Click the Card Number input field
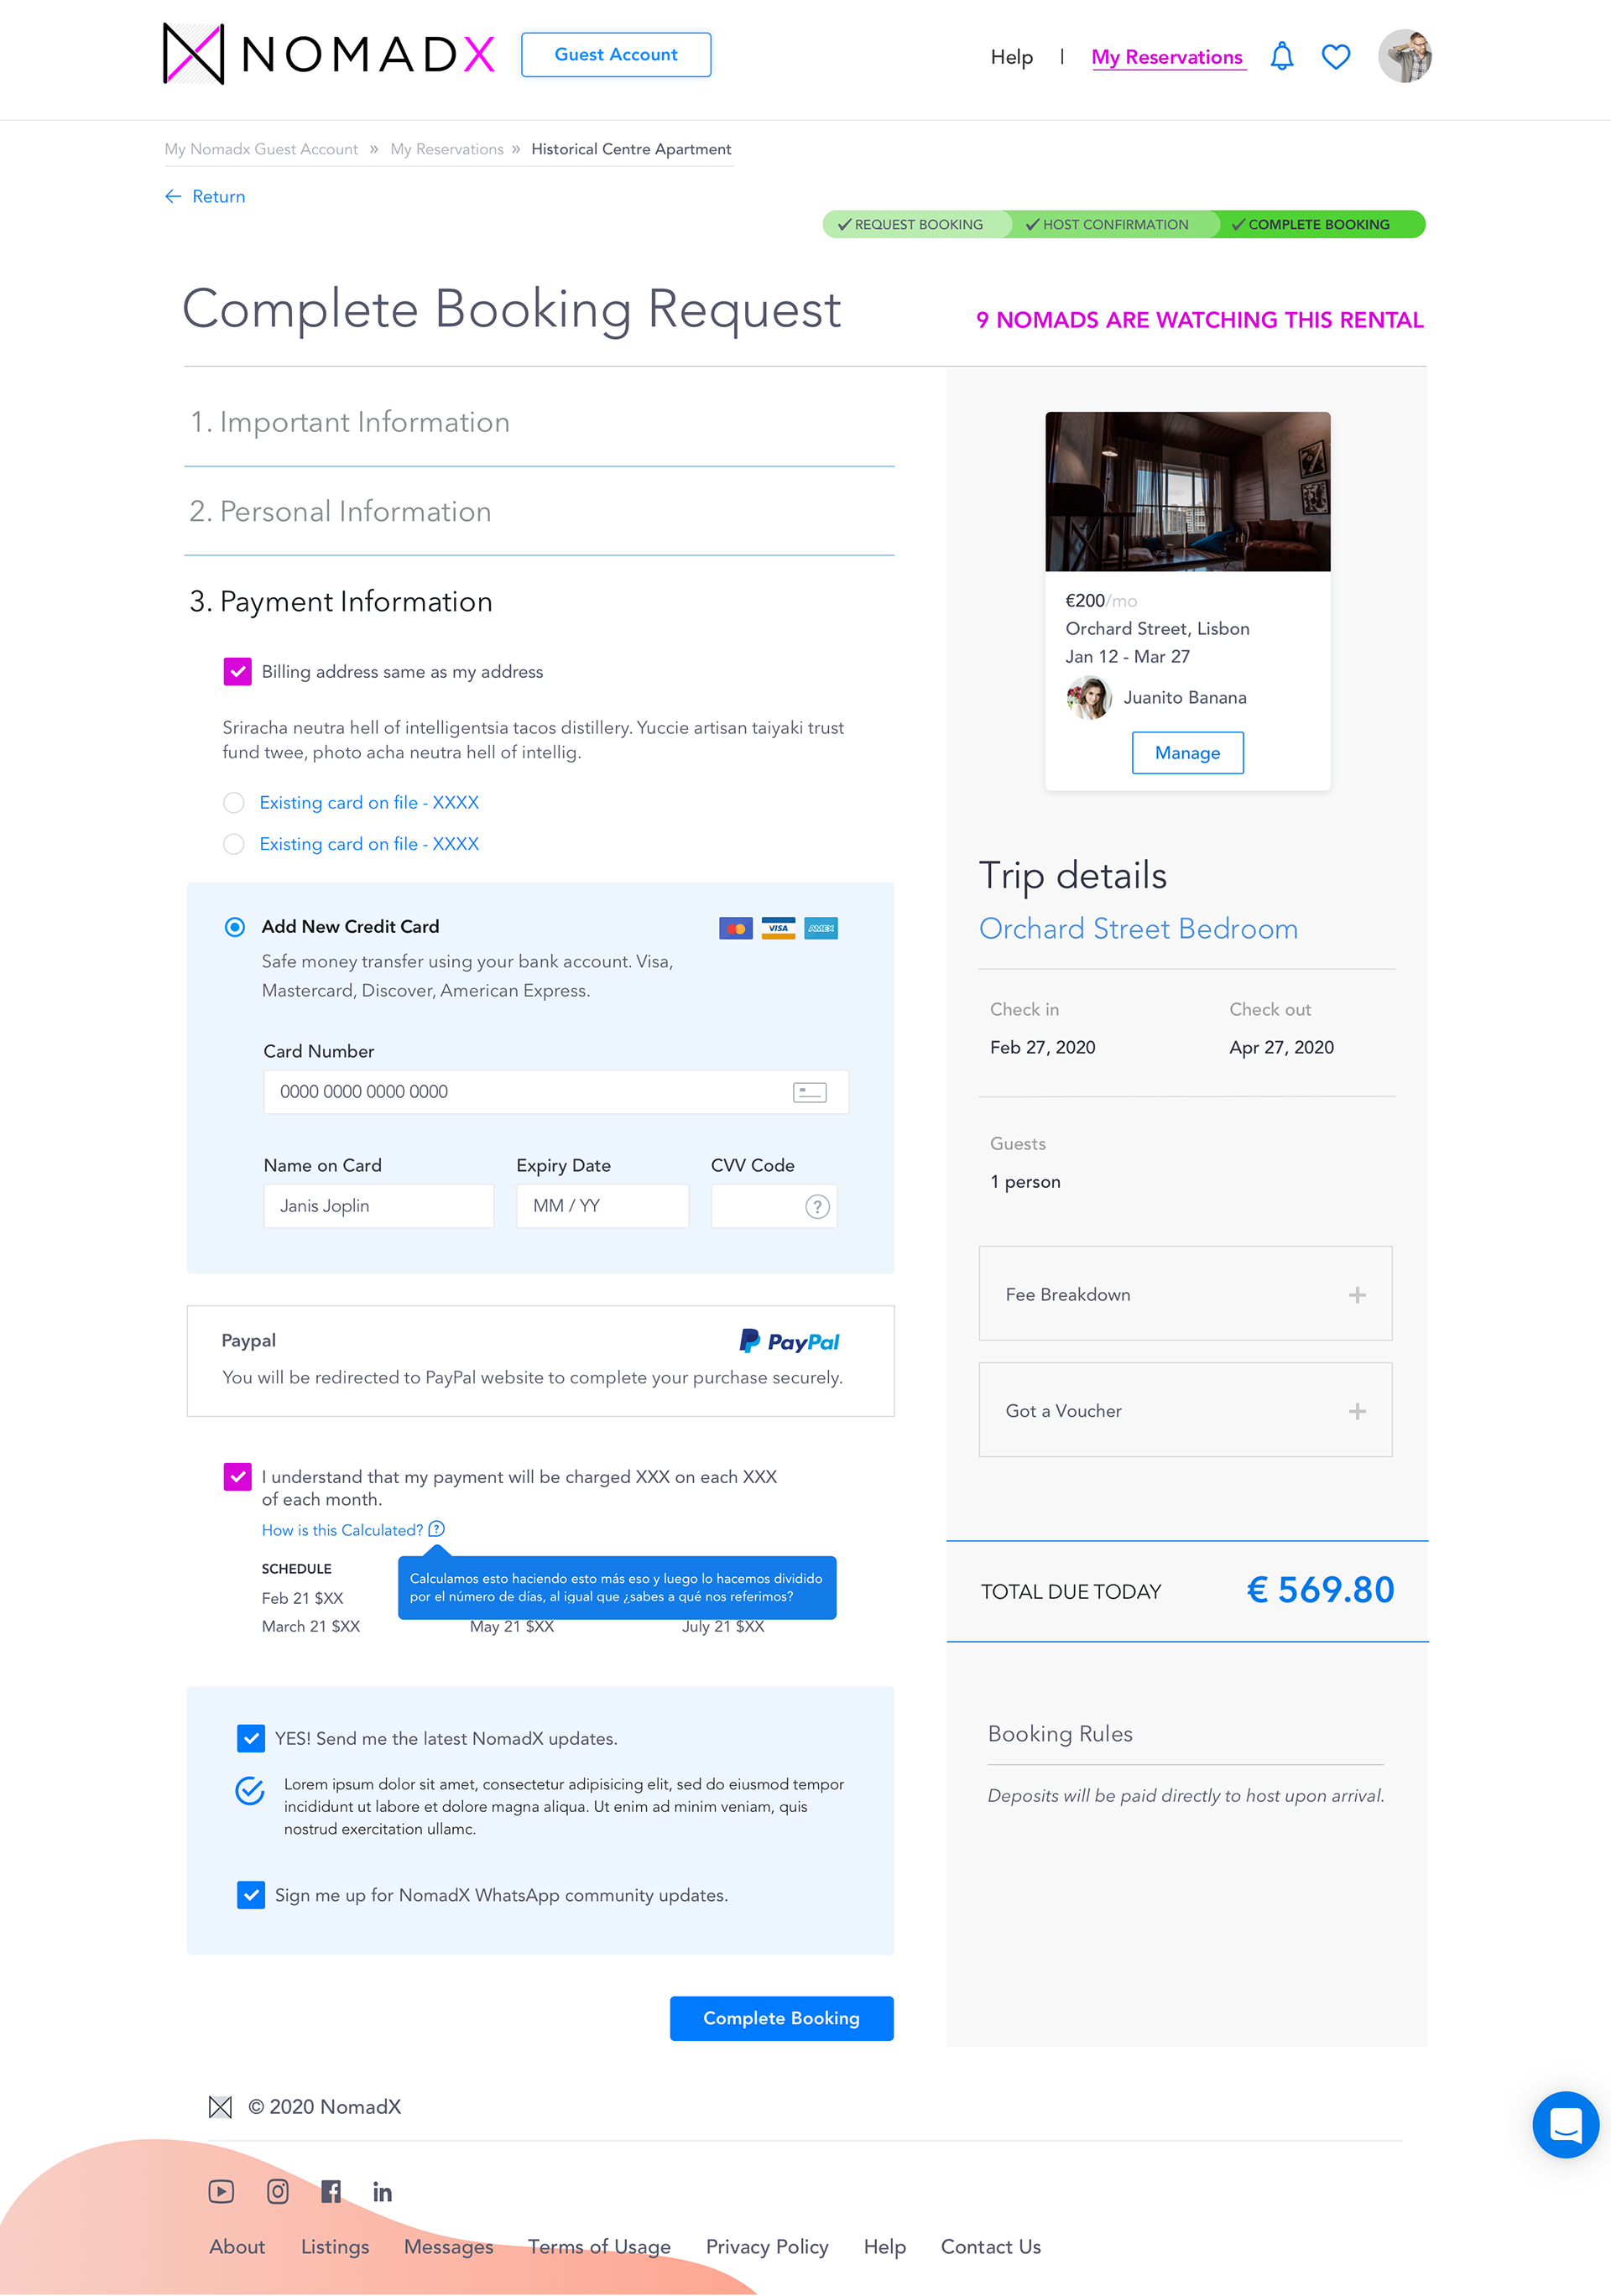Viewport: 1611px width, 2296px height. pyautogui.click(x=556, y=1092)
